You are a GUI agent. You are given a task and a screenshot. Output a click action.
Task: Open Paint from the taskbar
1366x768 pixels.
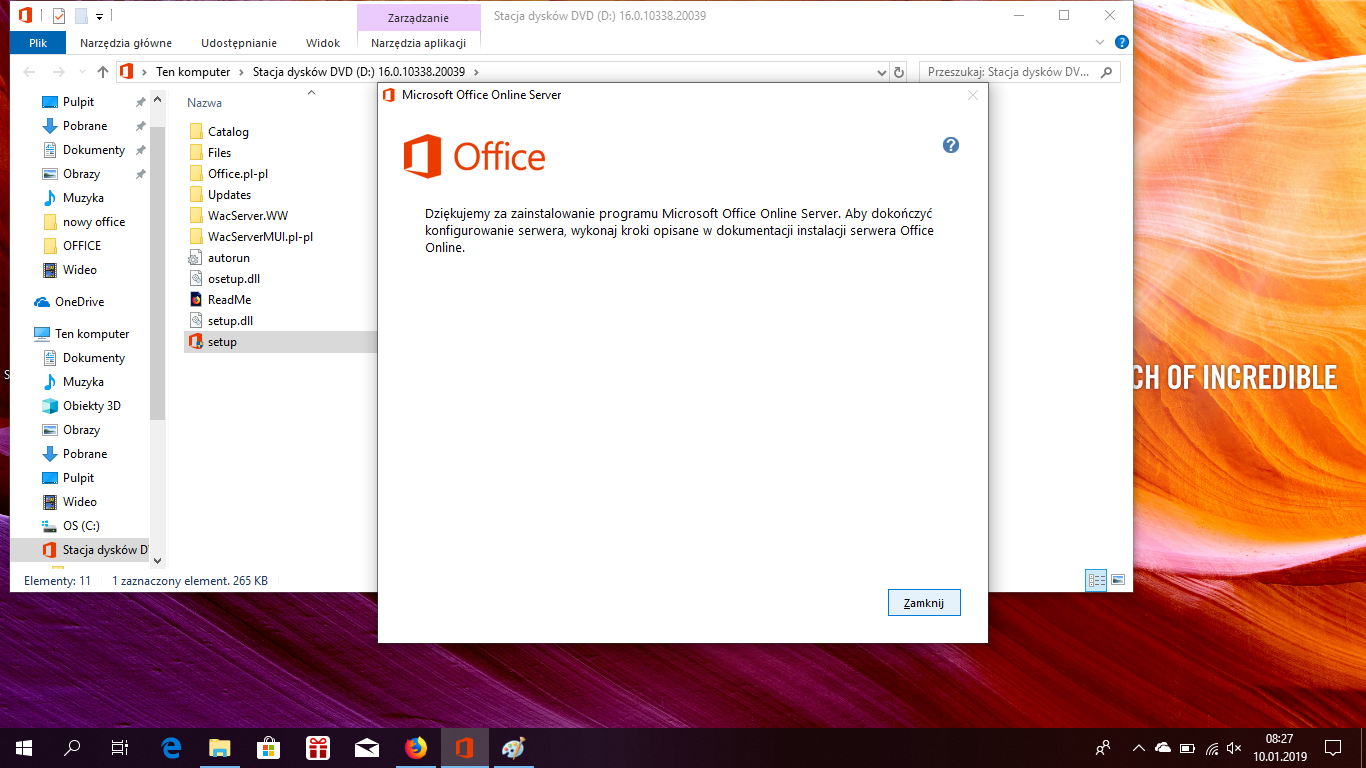(513, 747)
